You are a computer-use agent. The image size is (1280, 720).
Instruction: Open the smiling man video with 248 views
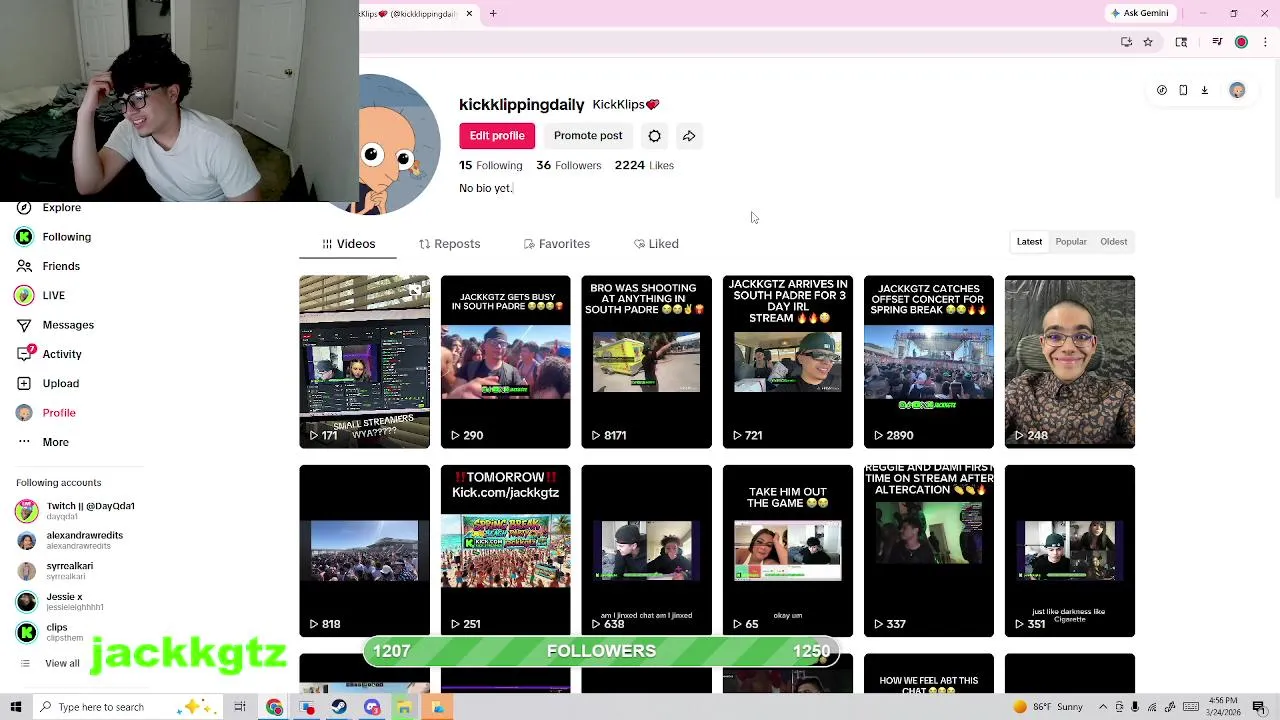1069,362
